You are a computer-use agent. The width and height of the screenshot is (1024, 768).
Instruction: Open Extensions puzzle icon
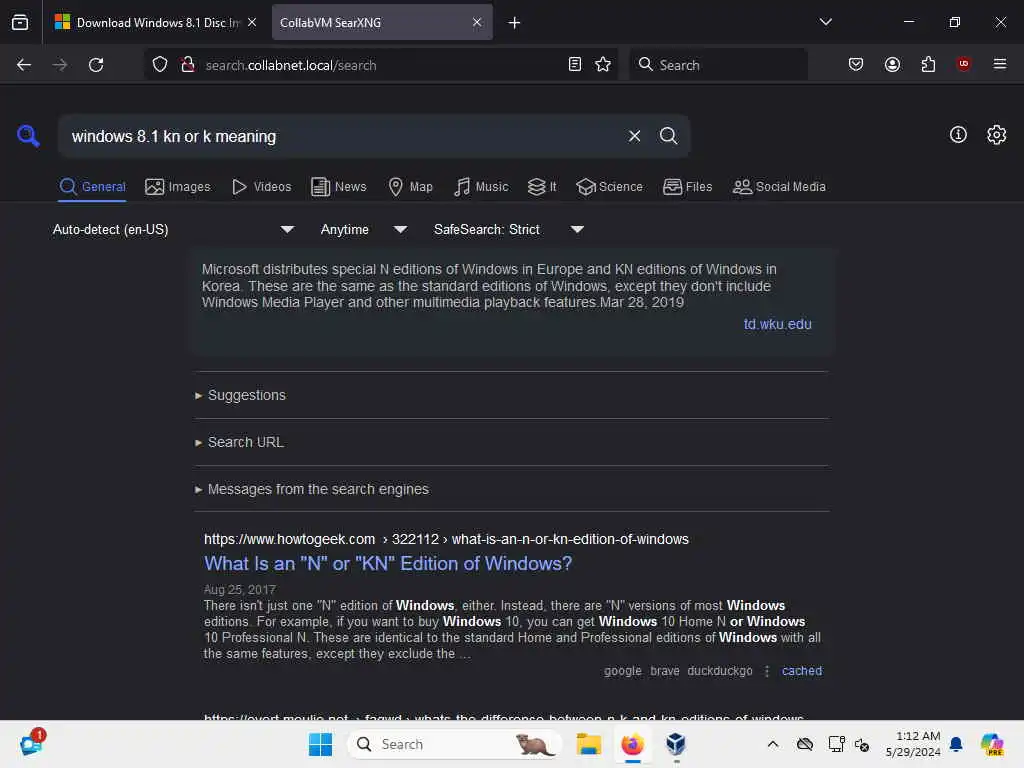[x=928, y=64]
